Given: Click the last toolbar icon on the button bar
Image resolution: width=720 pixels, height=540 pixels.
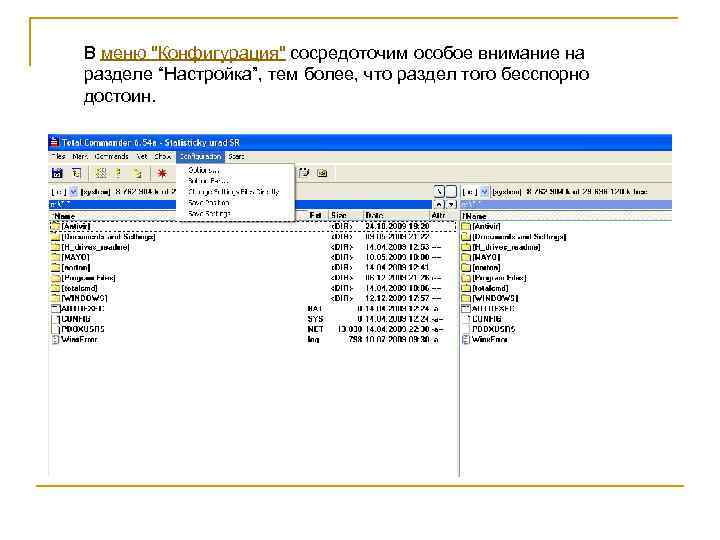Looking at the screenshot, I should [322, 173].
